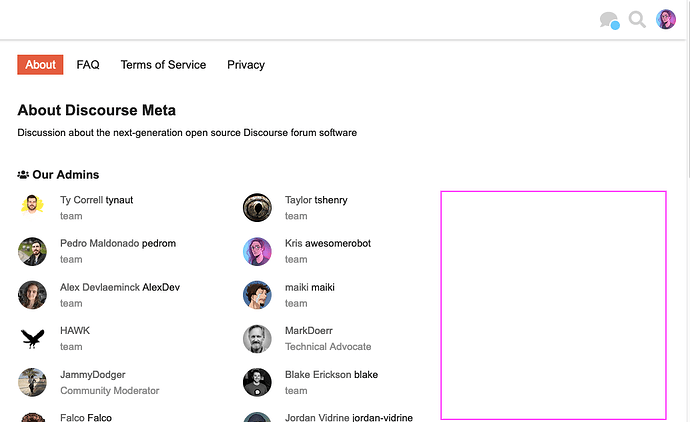Image resolution: width=690 pixels, height=422 pixels.
Task: Open Jordan Vidrine jordan-vidrine profile link
Action: pos(349,417)
